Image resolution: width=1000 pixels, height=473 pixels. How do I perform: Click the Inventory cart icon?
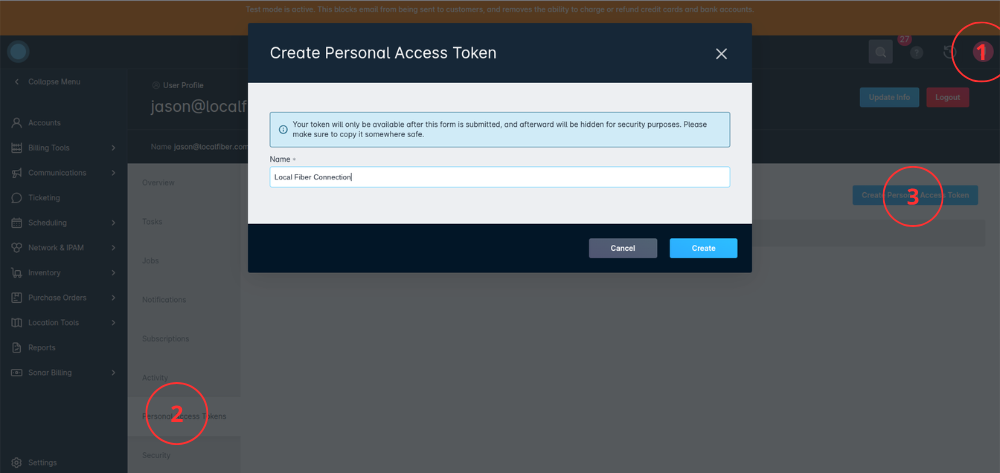point(17,273)
